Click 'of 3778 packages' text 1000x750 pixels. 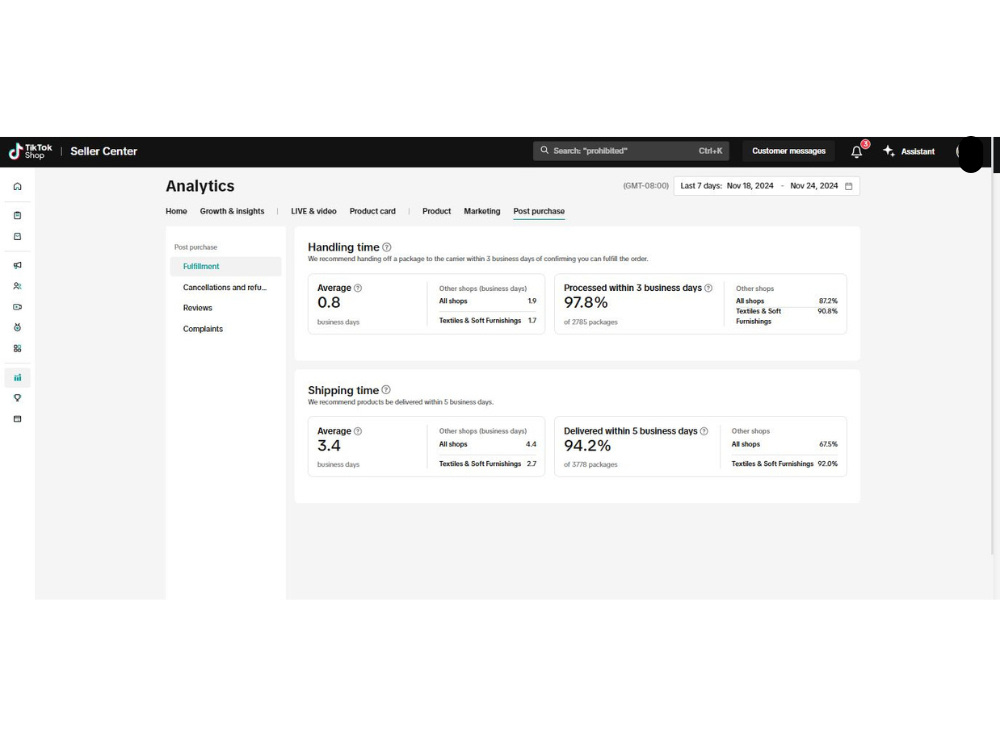pos(591,465)
